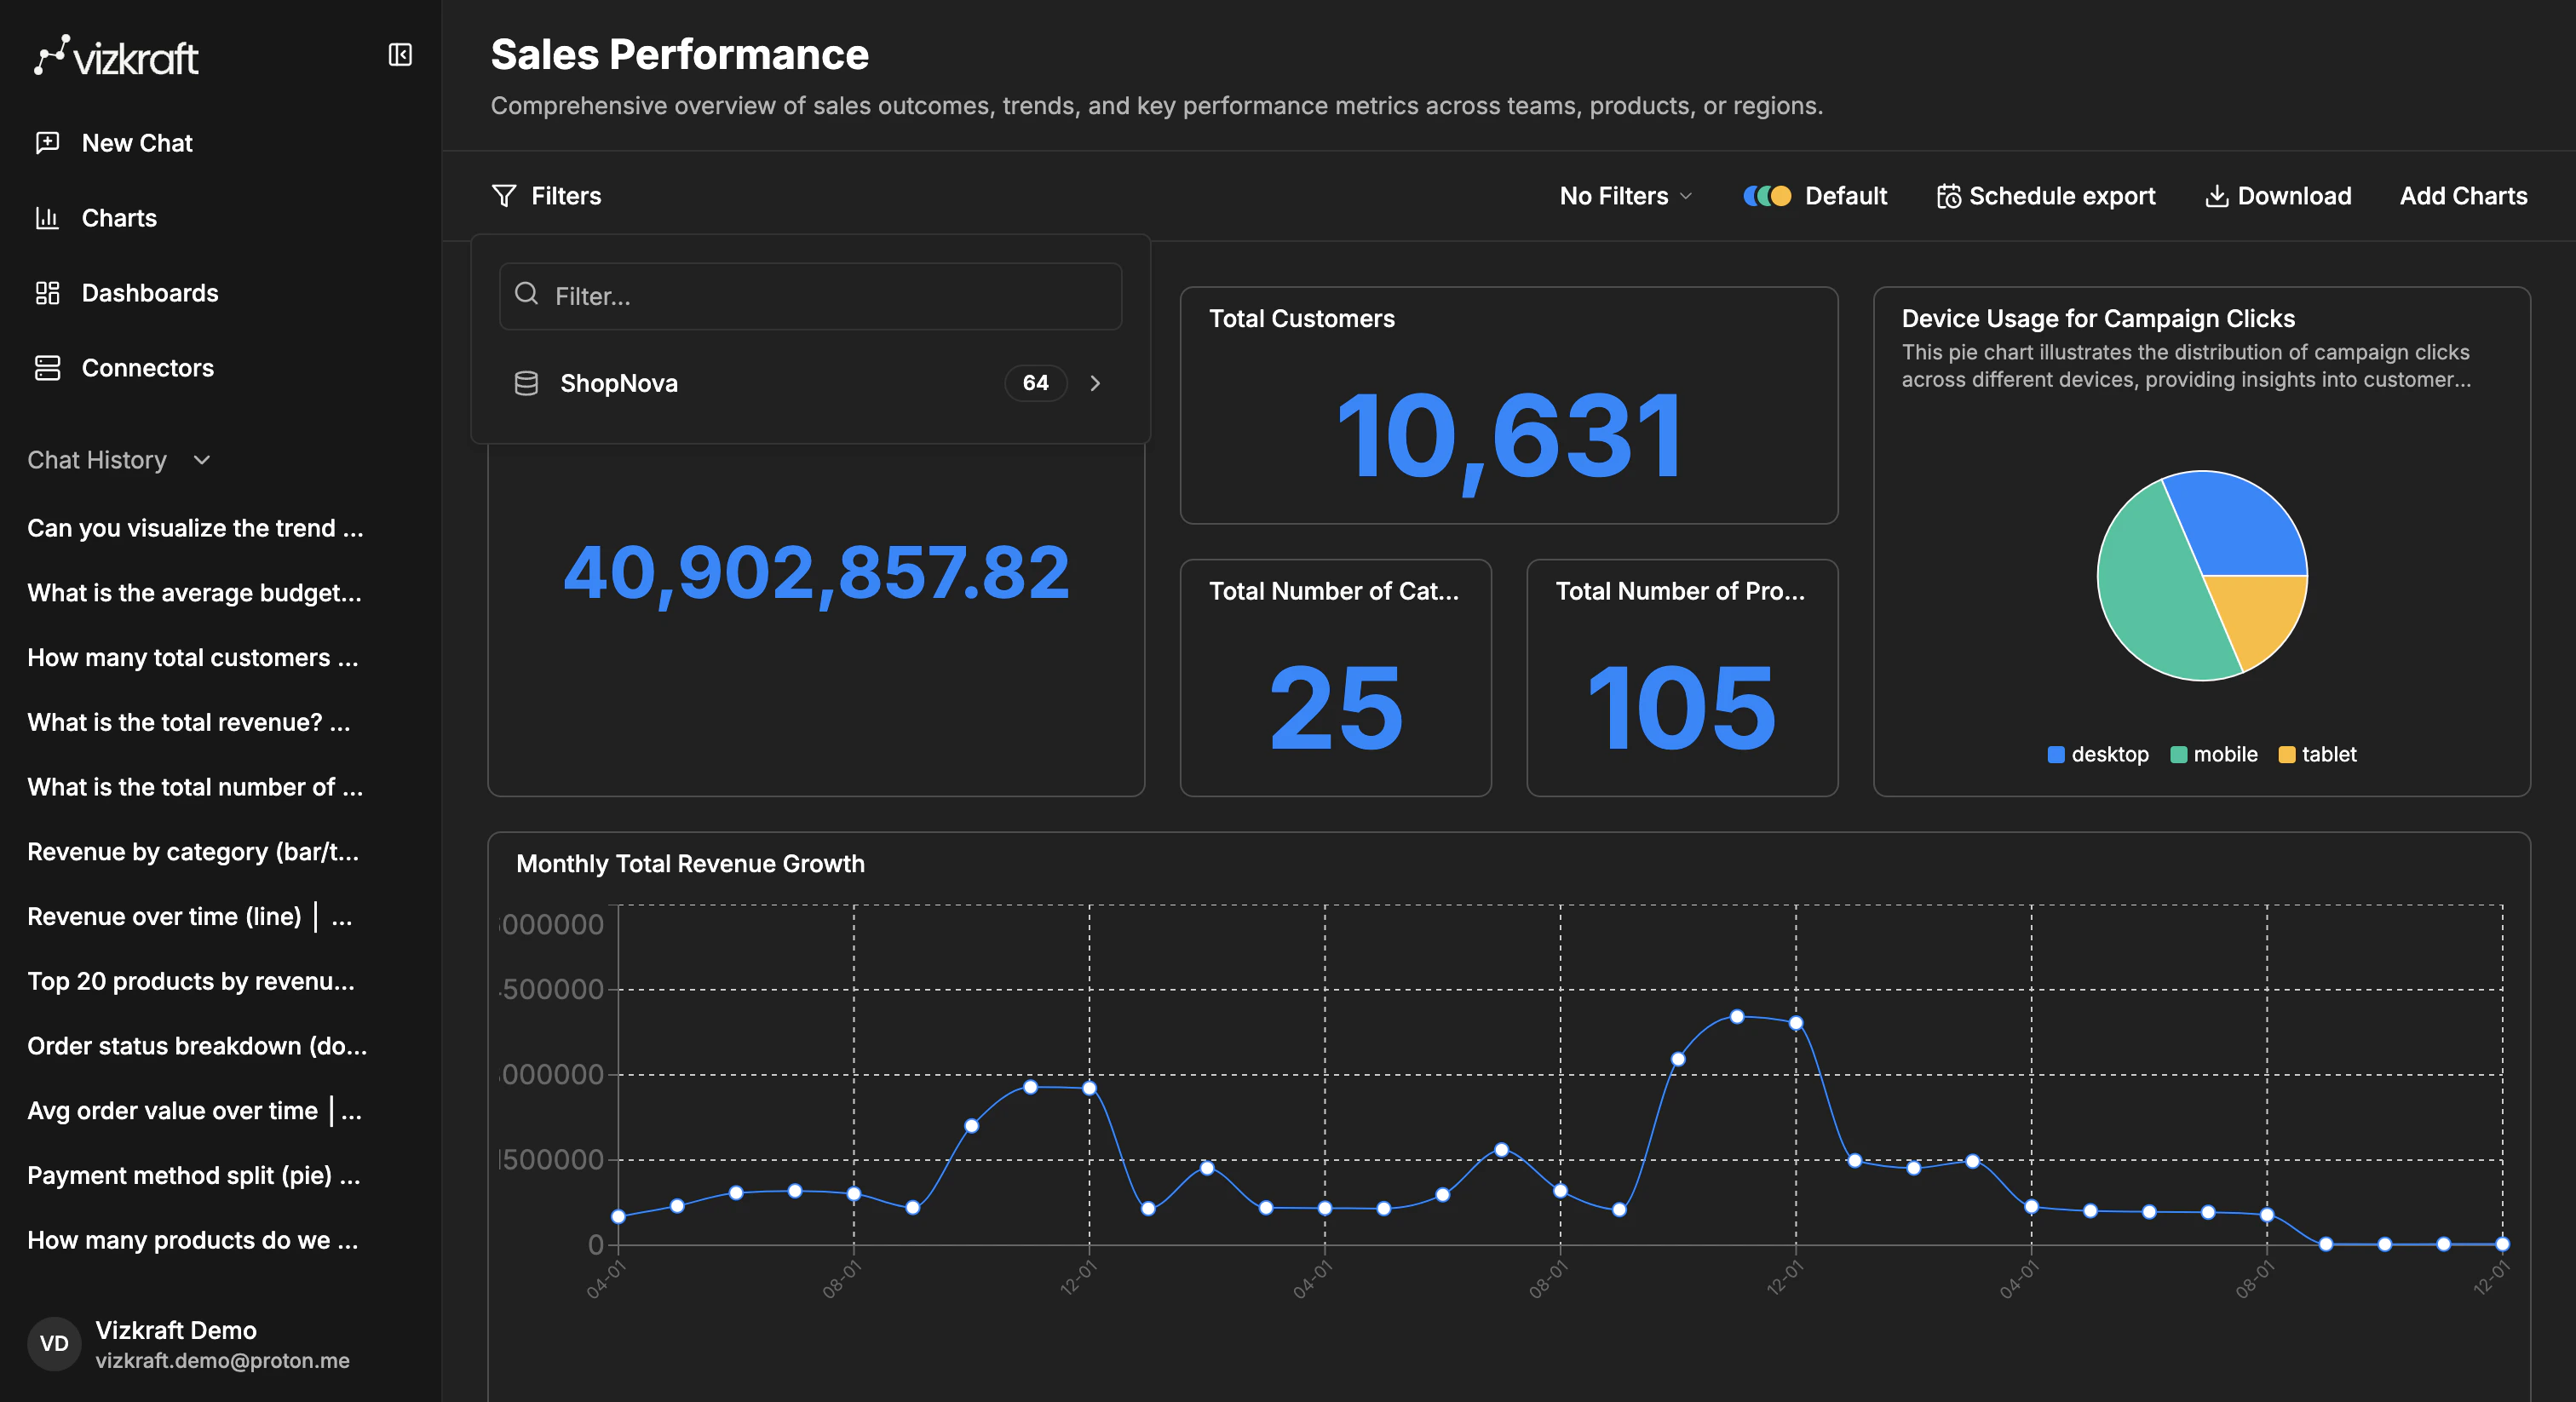Select the ShopNova data source
The width and height of the screenshot is (2576, 1402).
pos(620,383)
